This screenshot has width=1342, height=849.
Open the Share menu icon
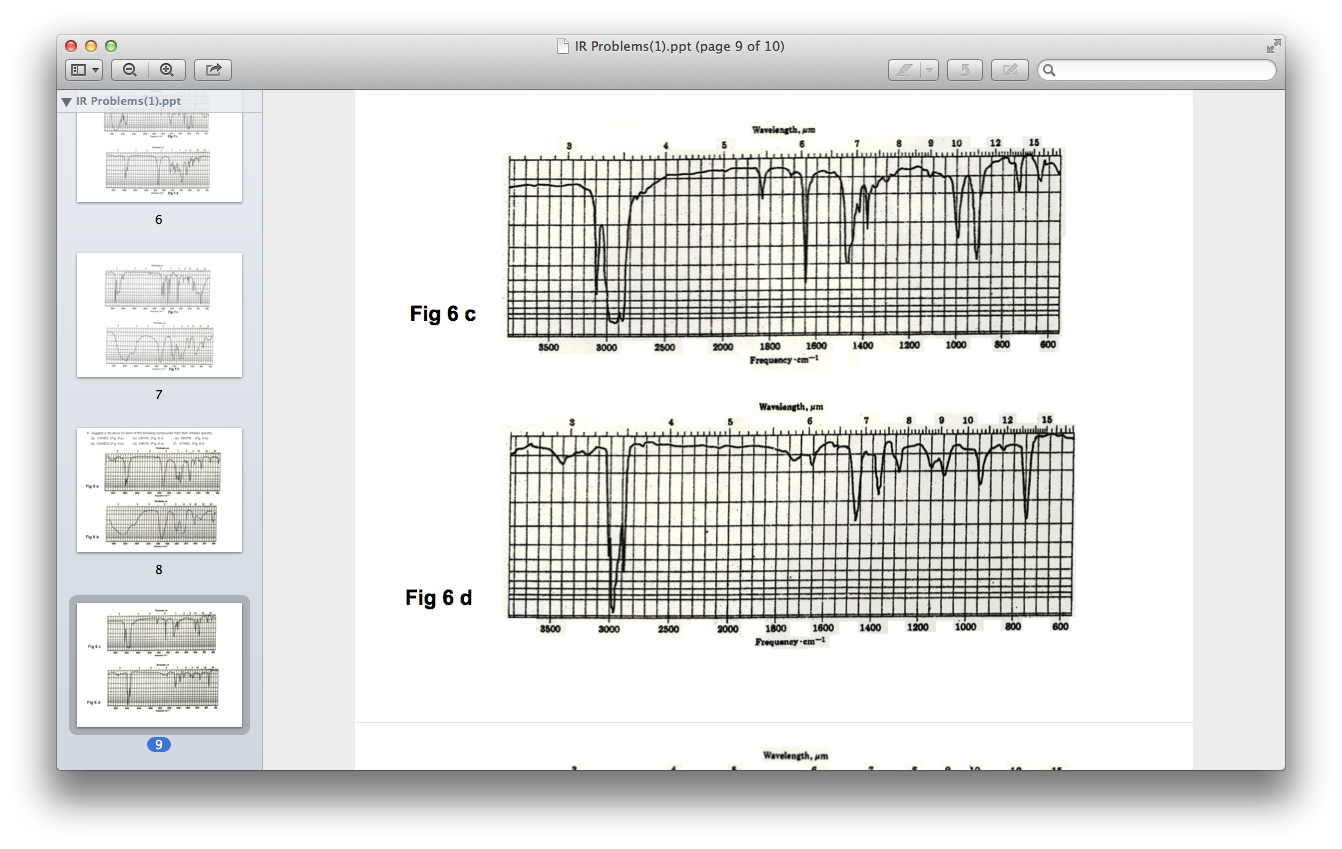click(212, 69)
